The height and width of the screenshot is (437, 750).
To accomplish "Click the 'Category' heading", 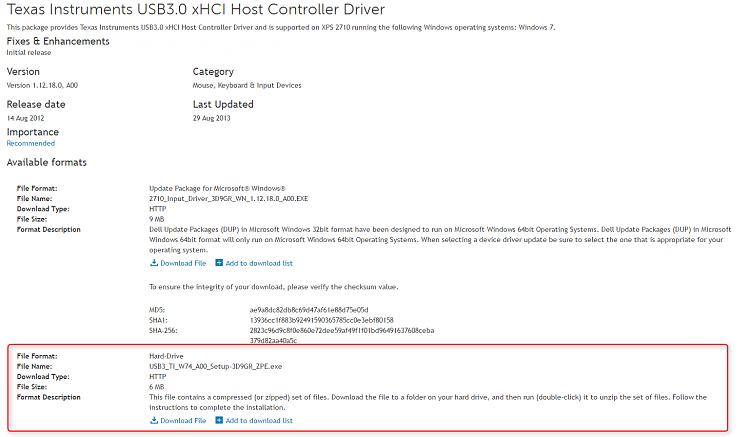I will (213, 72).
